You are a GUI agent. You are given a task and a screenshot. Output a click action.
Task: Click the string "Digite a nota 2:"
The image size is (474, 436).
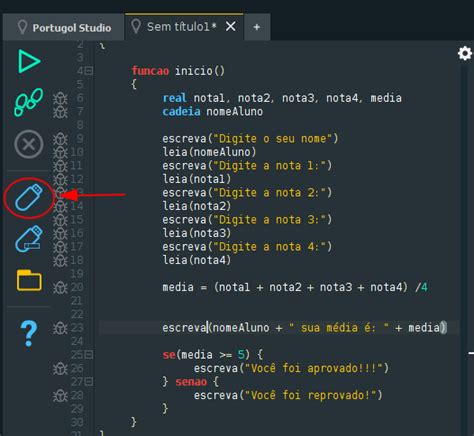[x=269, y=193]
